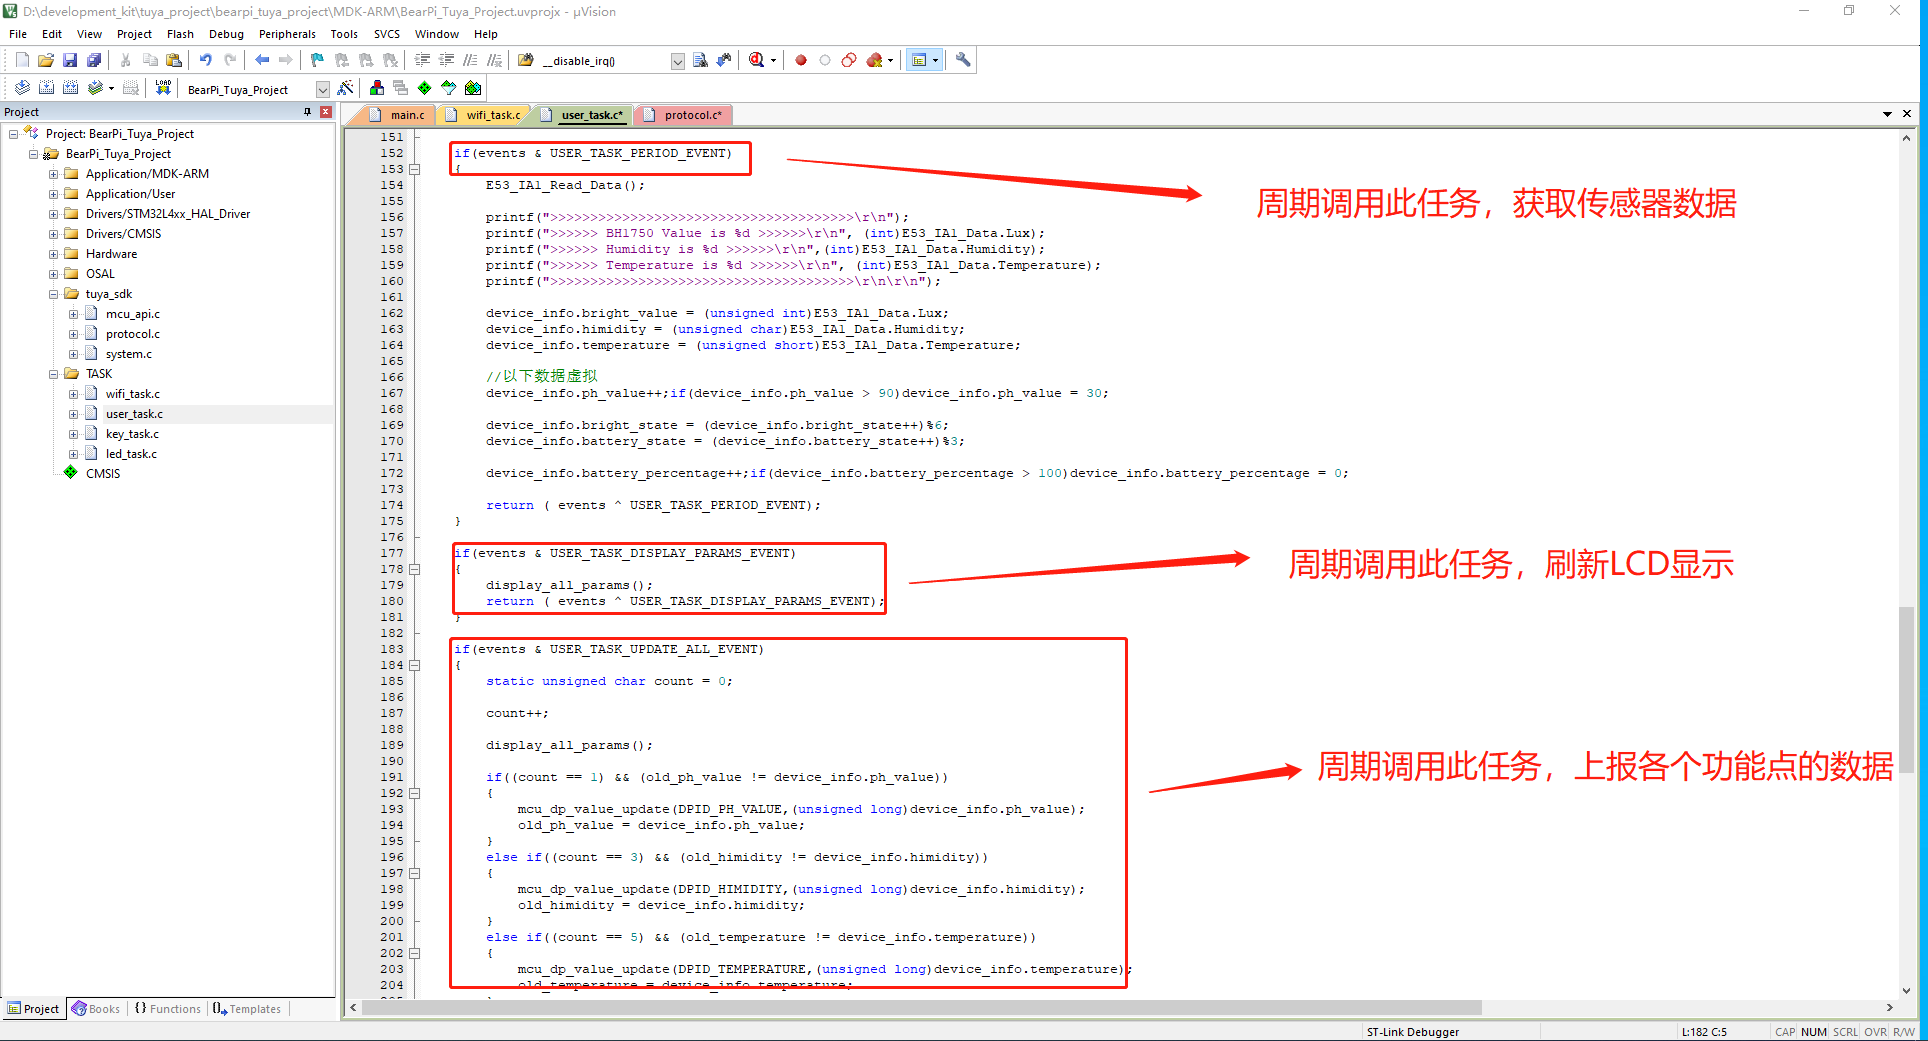Click the horizontal scrollbar in editor
Screen dimensions: 1928x1041
920,1007
